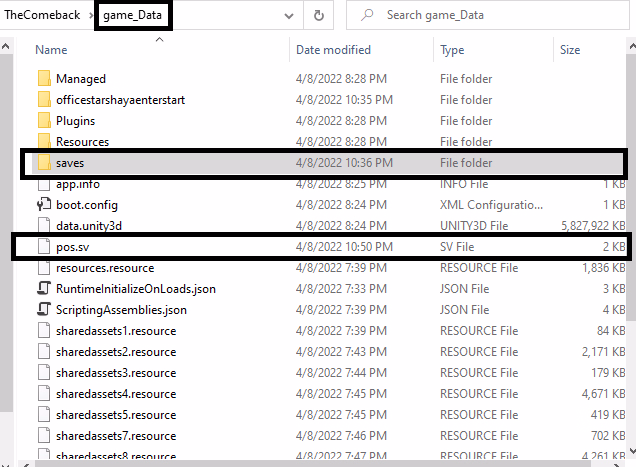The height and width of the screenshot is (467, 636).
Task: Click the Resources folder icon
Action: click(44, 141)
